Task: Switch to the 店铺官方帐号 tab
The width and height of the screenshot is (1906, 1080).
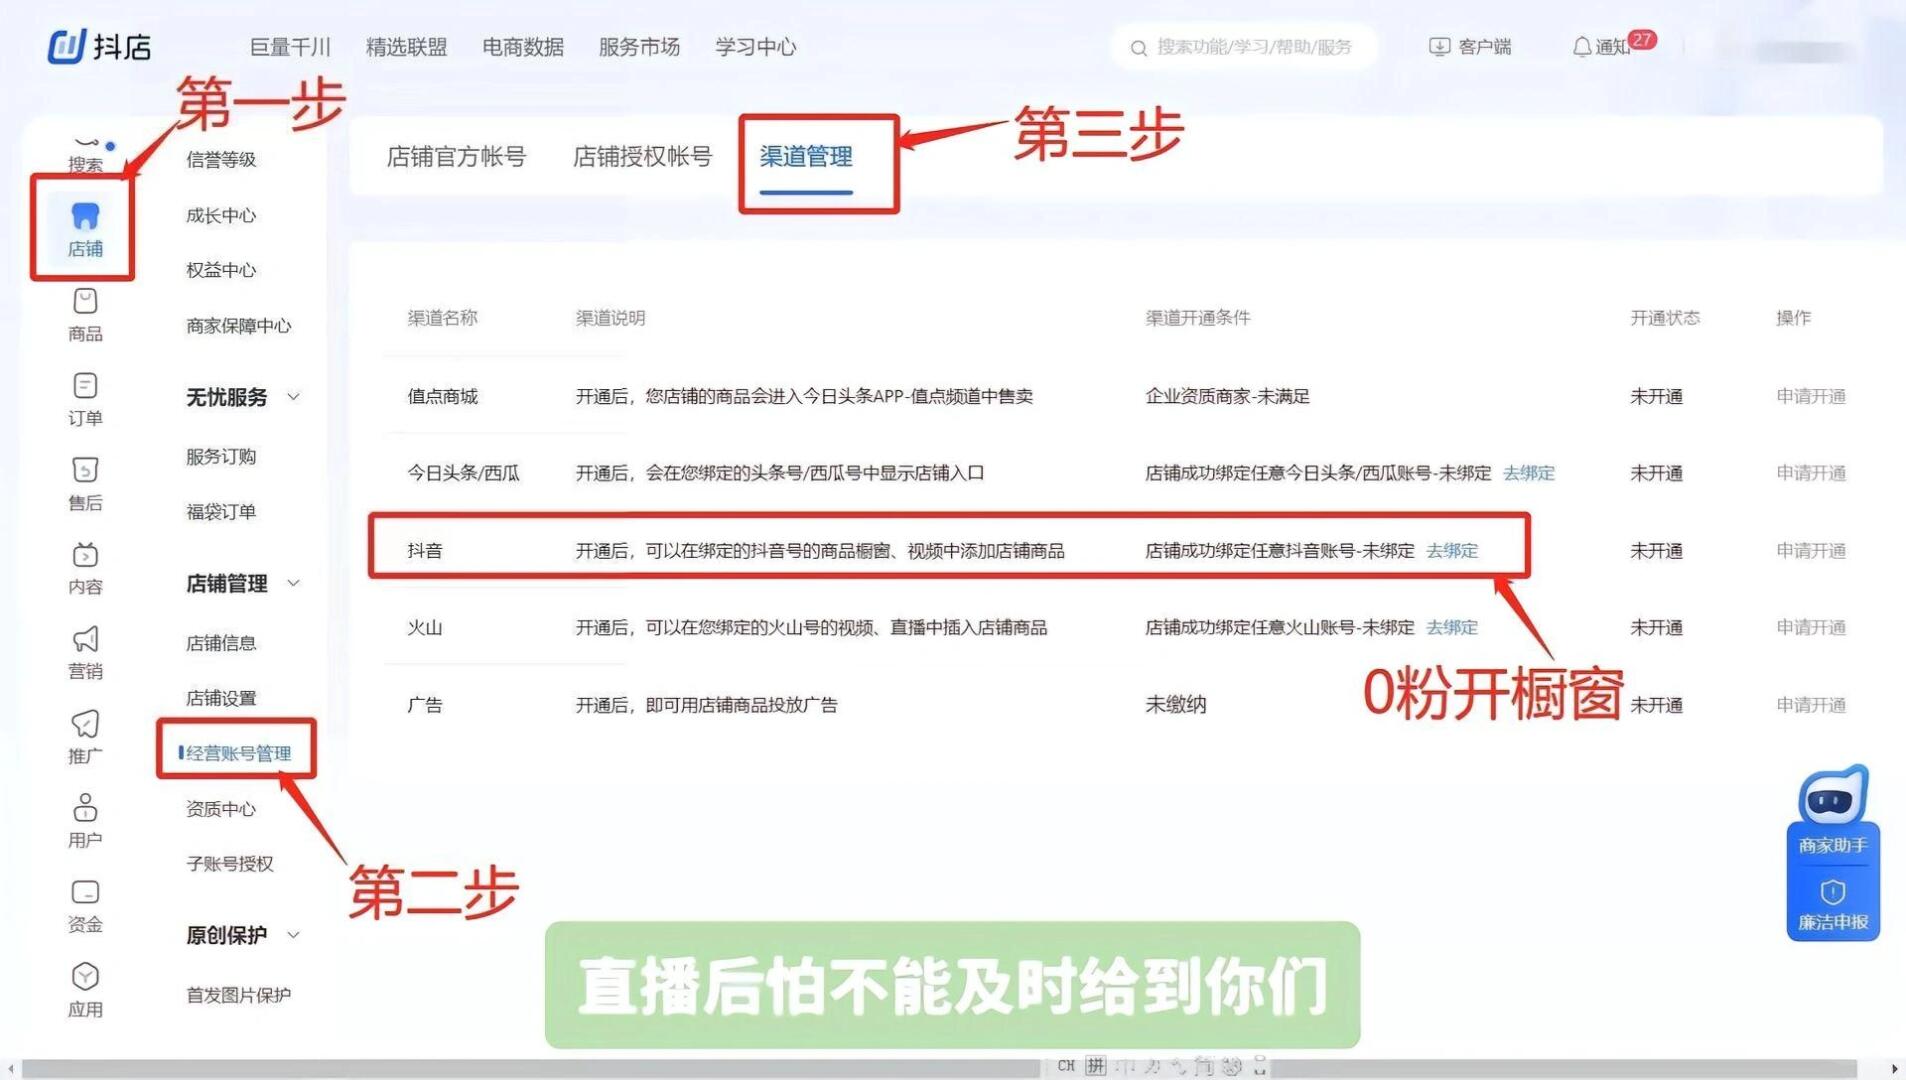Action: [x=456, y=157]
